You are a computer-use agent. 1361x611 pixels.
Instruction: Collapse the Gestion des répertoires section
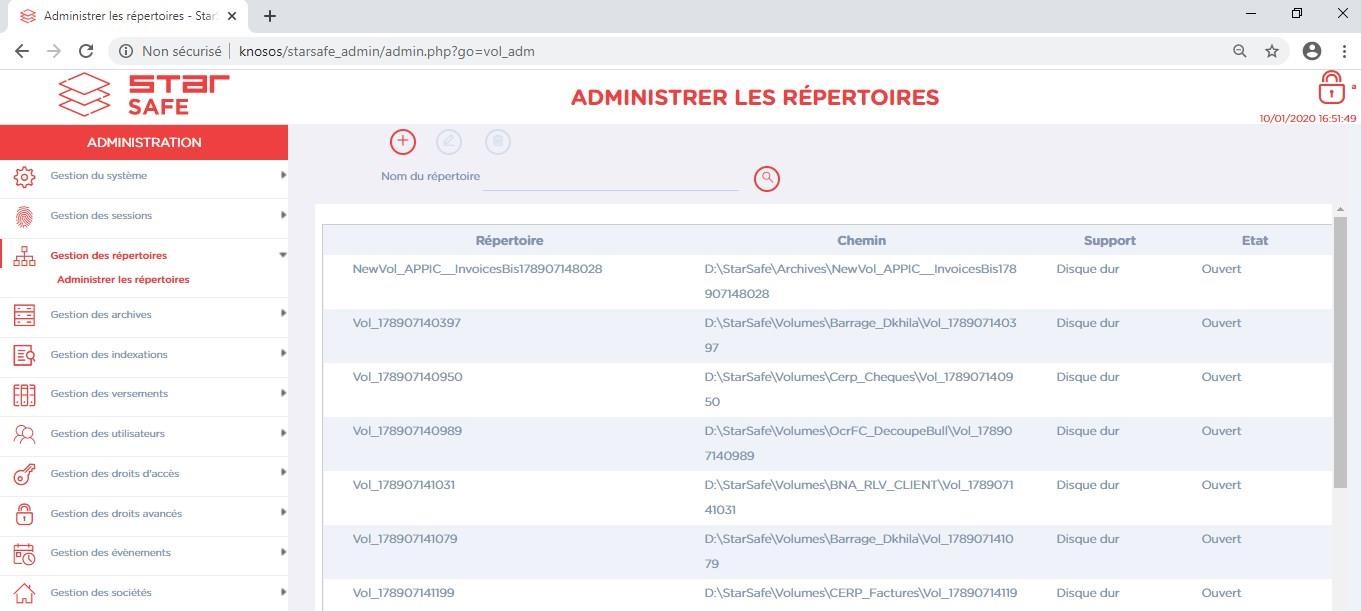(x=283, y=256)
